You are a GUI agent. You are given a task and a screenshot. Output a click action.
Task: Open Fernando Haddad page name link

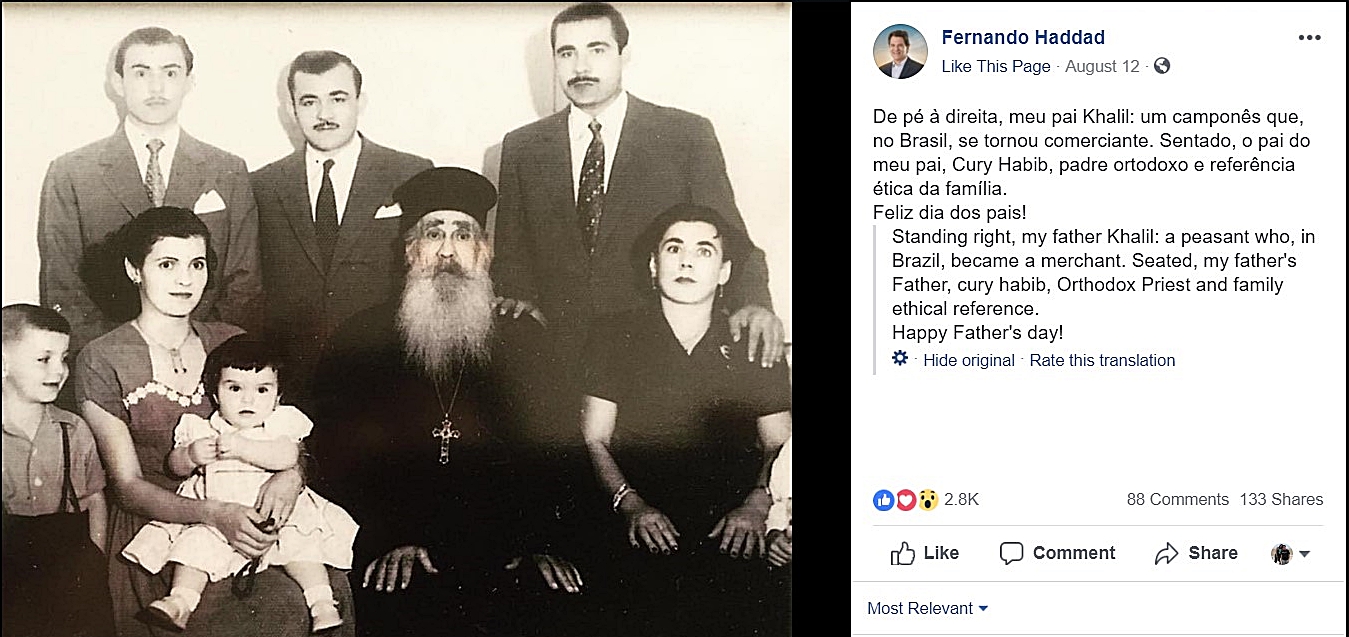pos(1023,38)
